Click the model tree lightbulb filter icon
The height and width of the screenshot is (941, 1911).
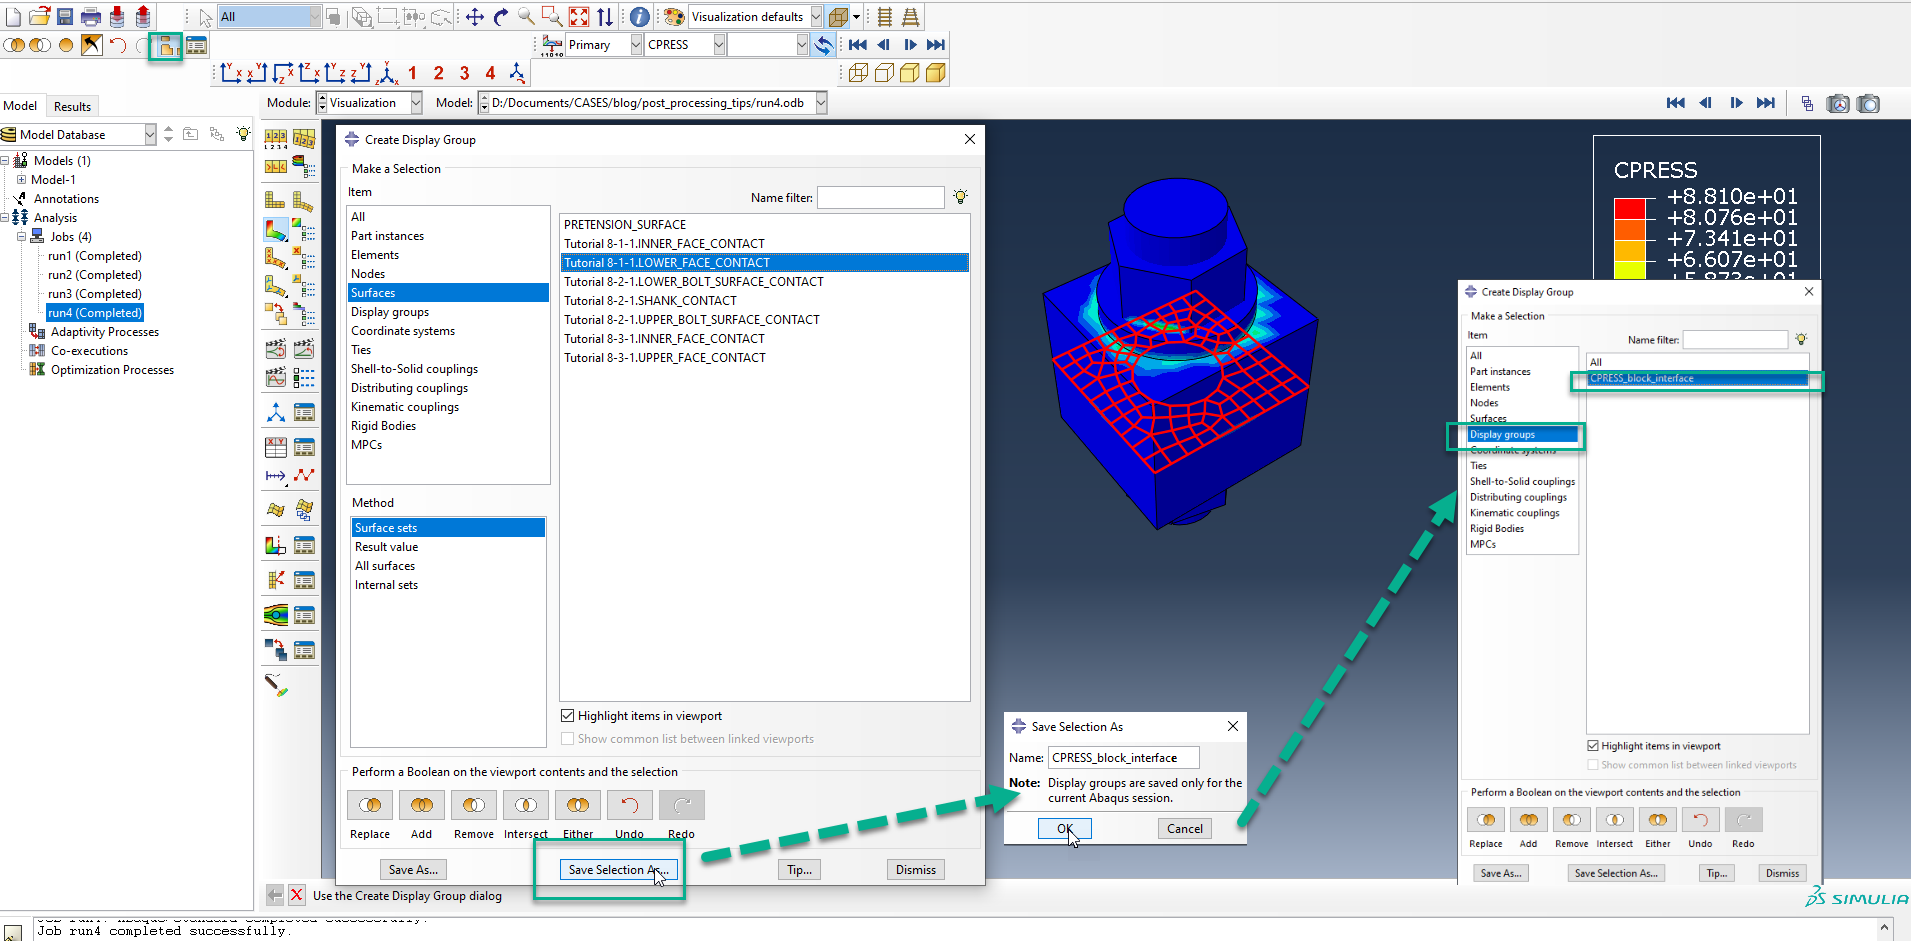(243, 134)
